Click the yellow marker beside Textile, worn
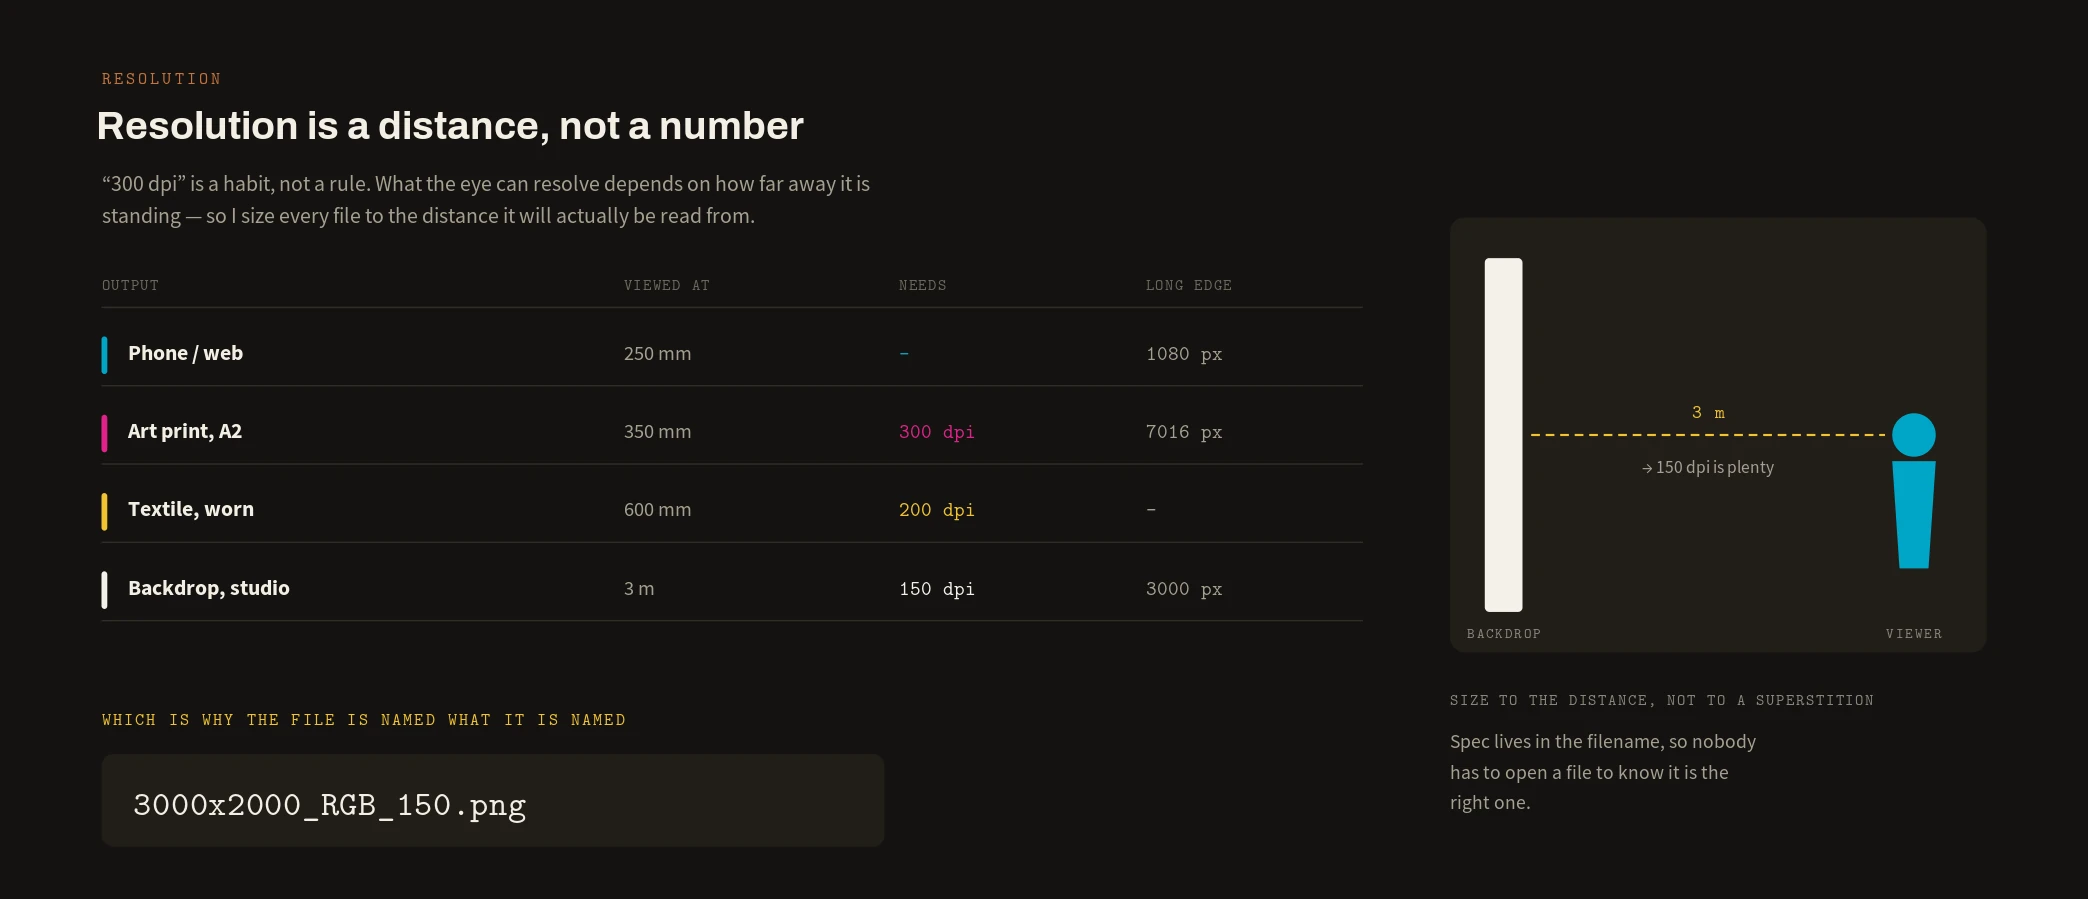Screen dimensions: 2088x899 tap(104, 511)
